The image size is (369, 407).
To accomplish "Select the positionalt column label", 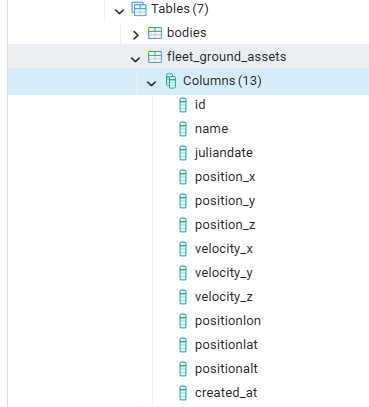I will point(226,369).
